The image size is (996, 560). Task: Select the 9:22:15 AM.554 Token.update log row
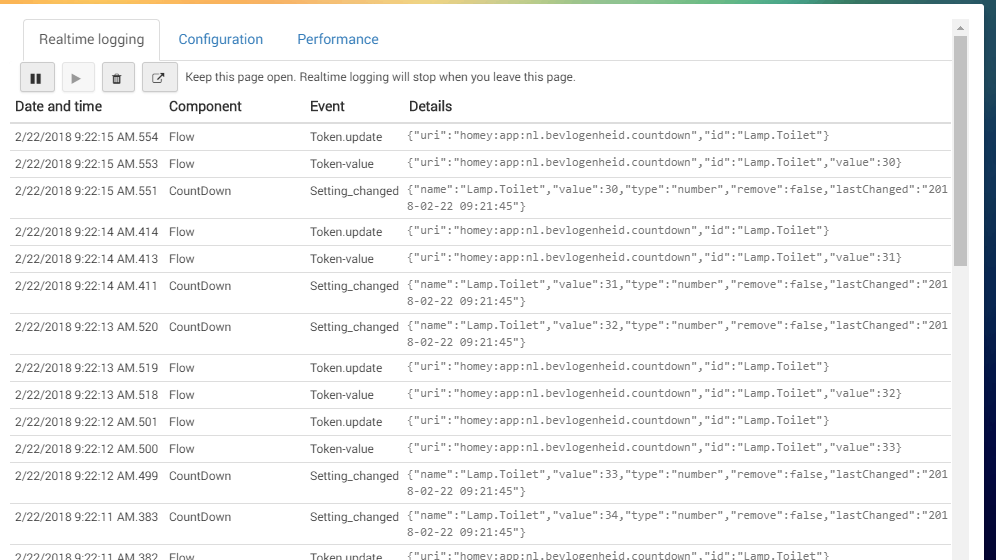point(480,136)
